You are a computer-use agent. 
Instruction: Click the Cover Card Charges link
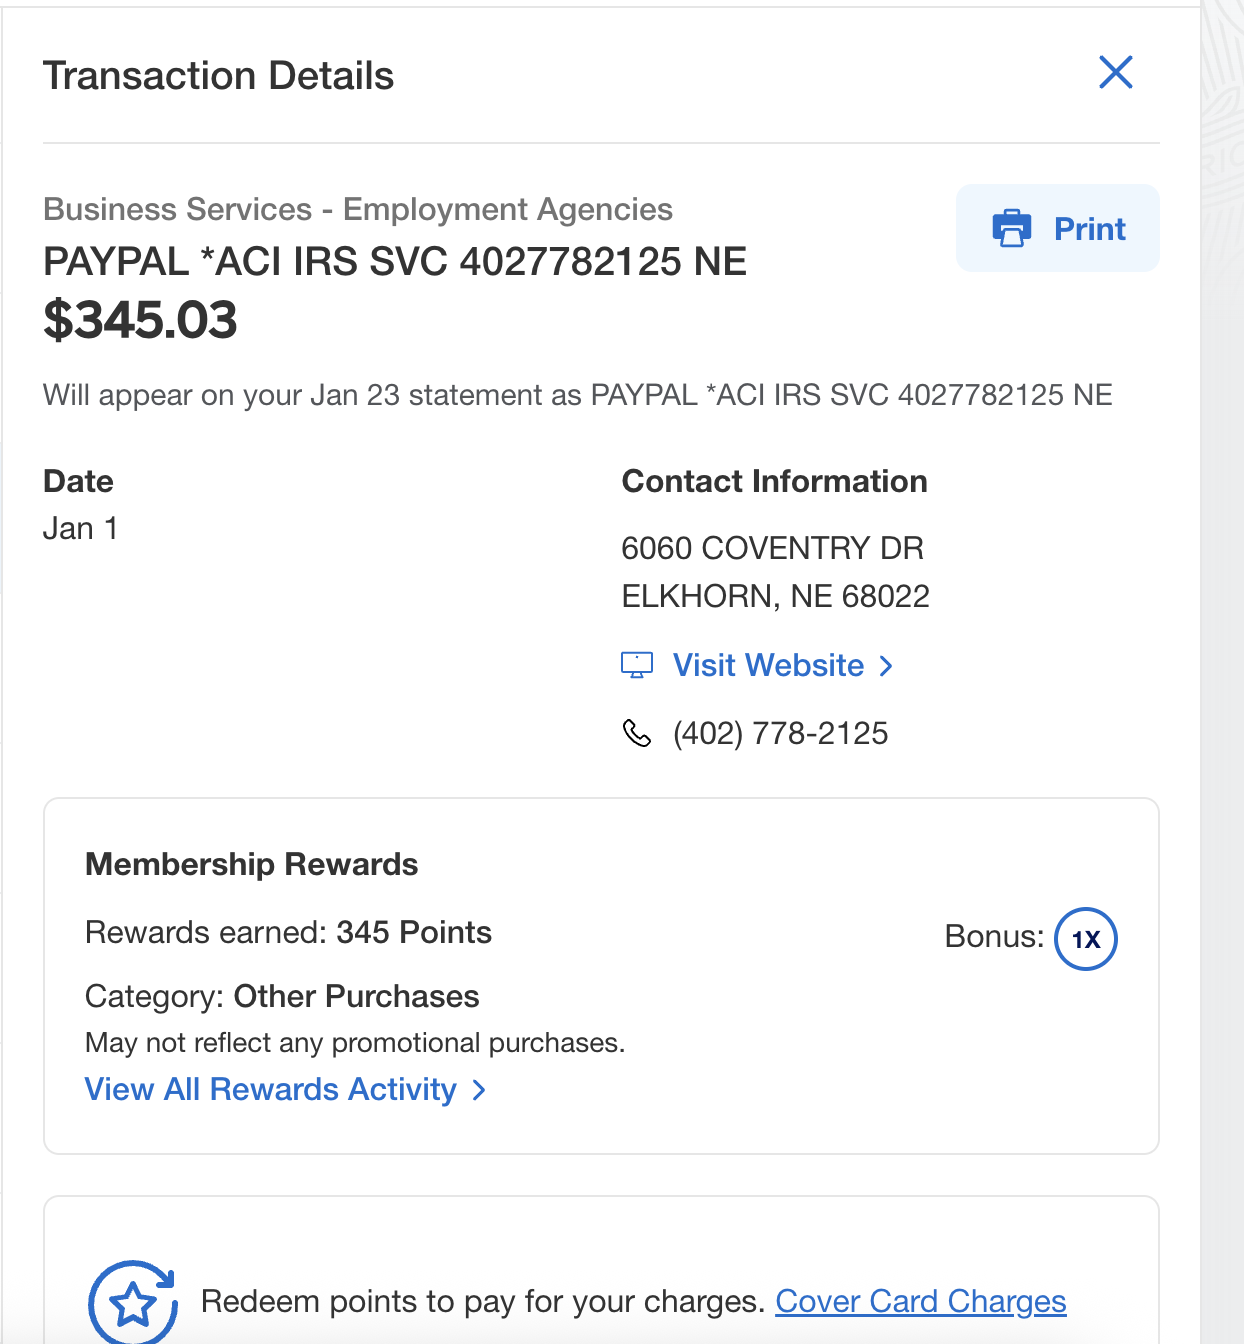click(920, 1301)
